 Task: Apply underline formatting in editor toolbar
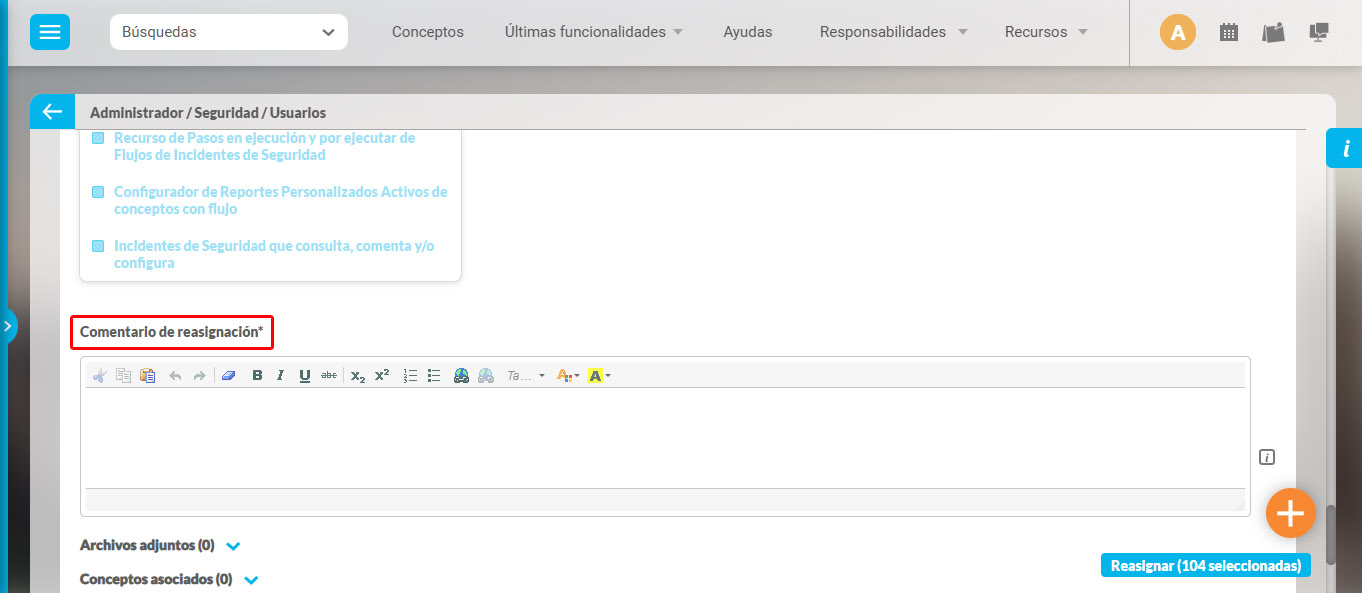[305, 376]
